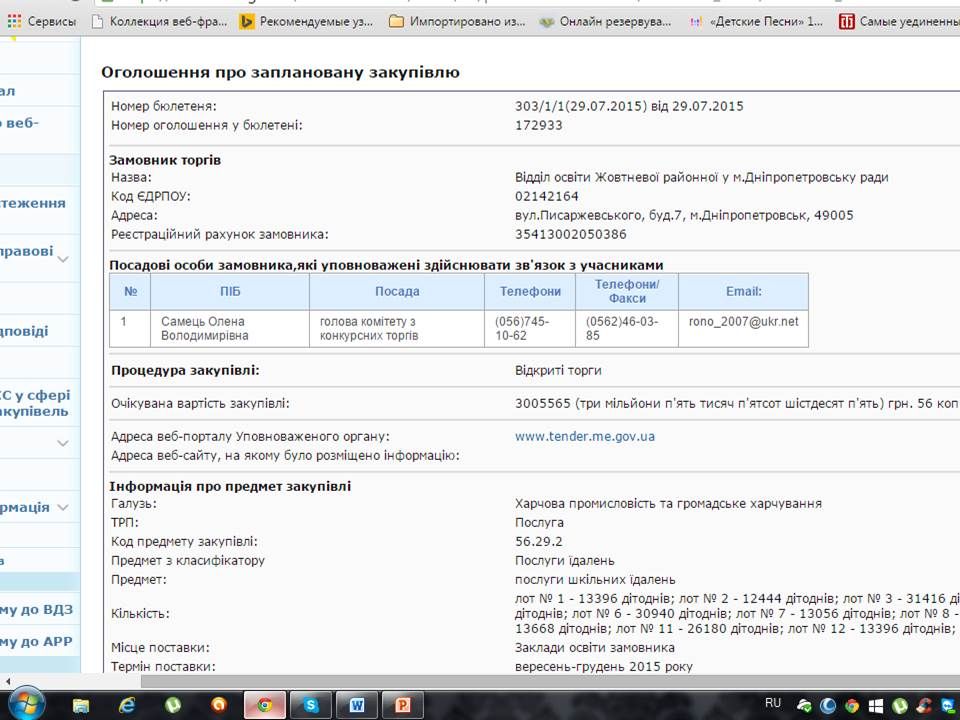Expand sidebar chevron below 'купівель' section

coord(63,442)
